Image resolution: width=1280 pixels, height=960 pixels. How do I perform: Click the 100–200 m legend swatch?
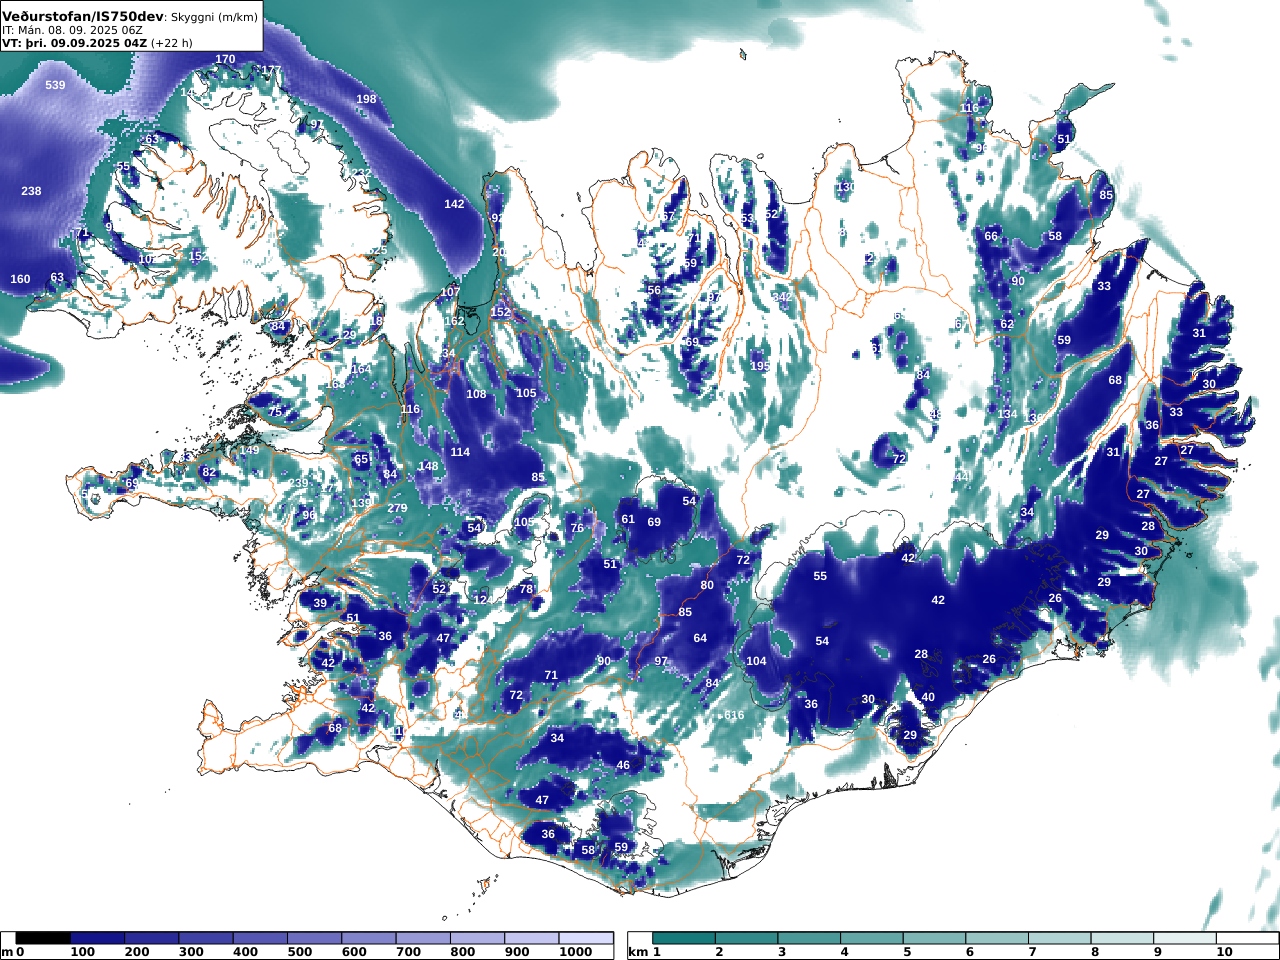click(x=97, y=938)
